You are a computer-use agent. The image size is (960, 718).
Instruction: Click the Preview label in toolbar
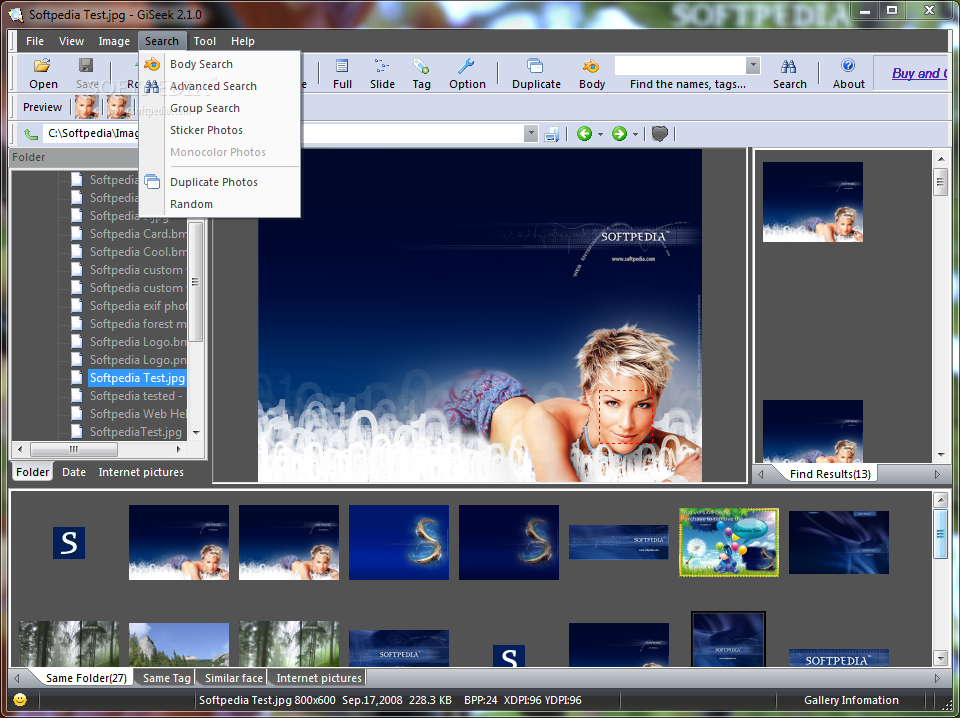click(42, 107)
